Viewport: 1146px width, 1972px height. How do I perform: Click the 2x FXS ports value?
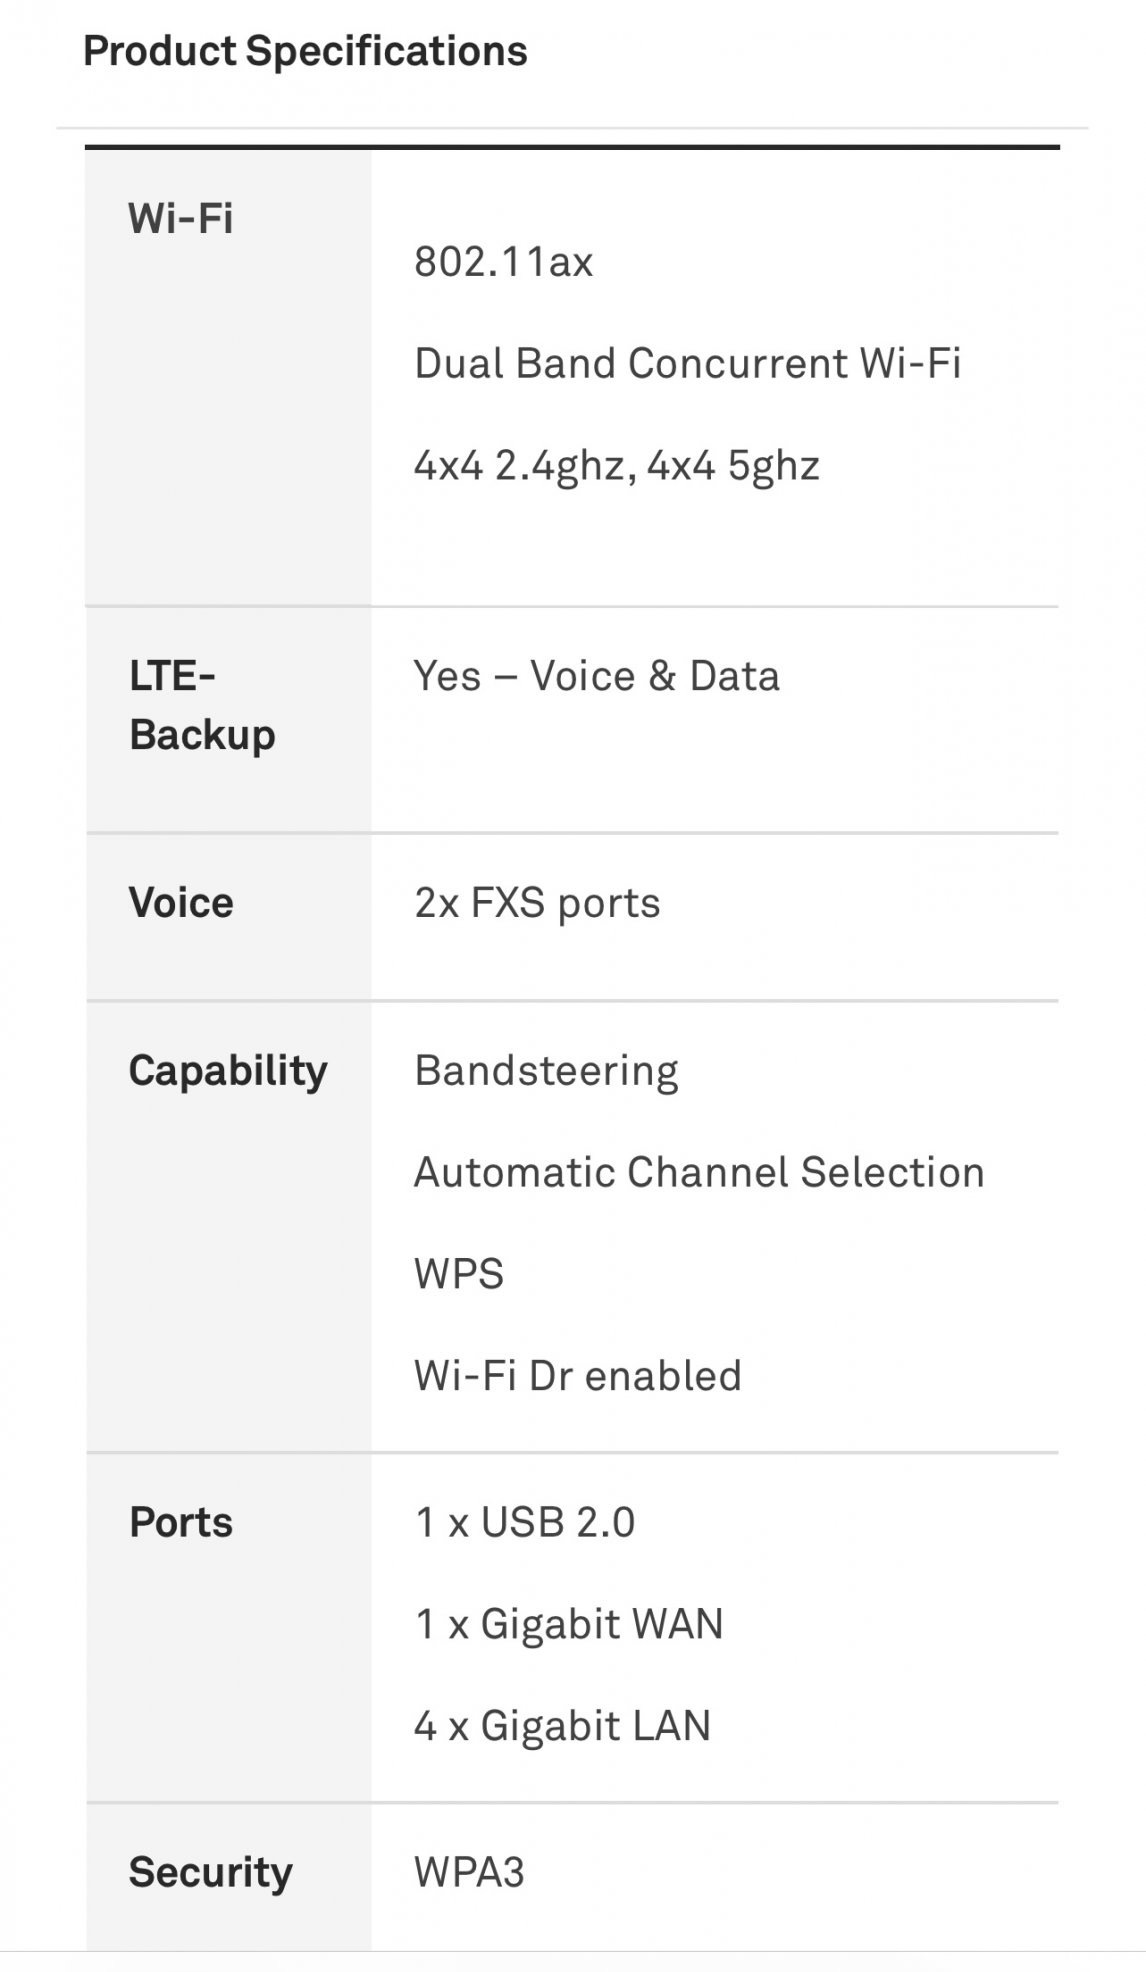click(x=537, y=903)
